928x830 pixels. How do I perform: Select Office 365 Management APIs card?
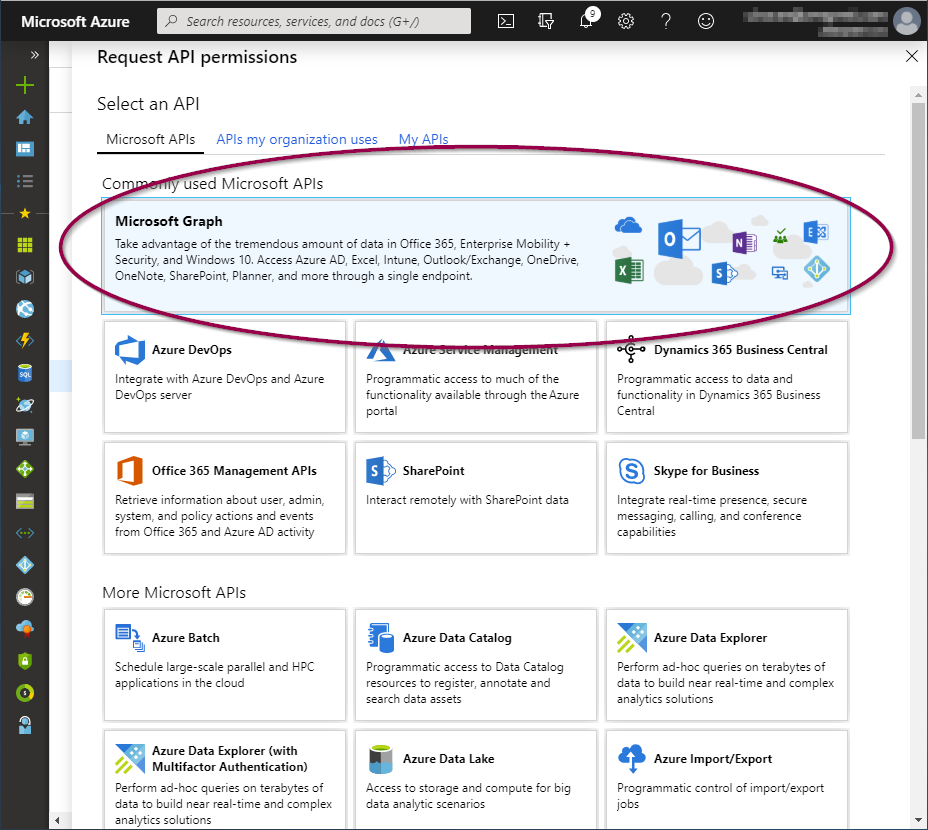pos(225,498)
